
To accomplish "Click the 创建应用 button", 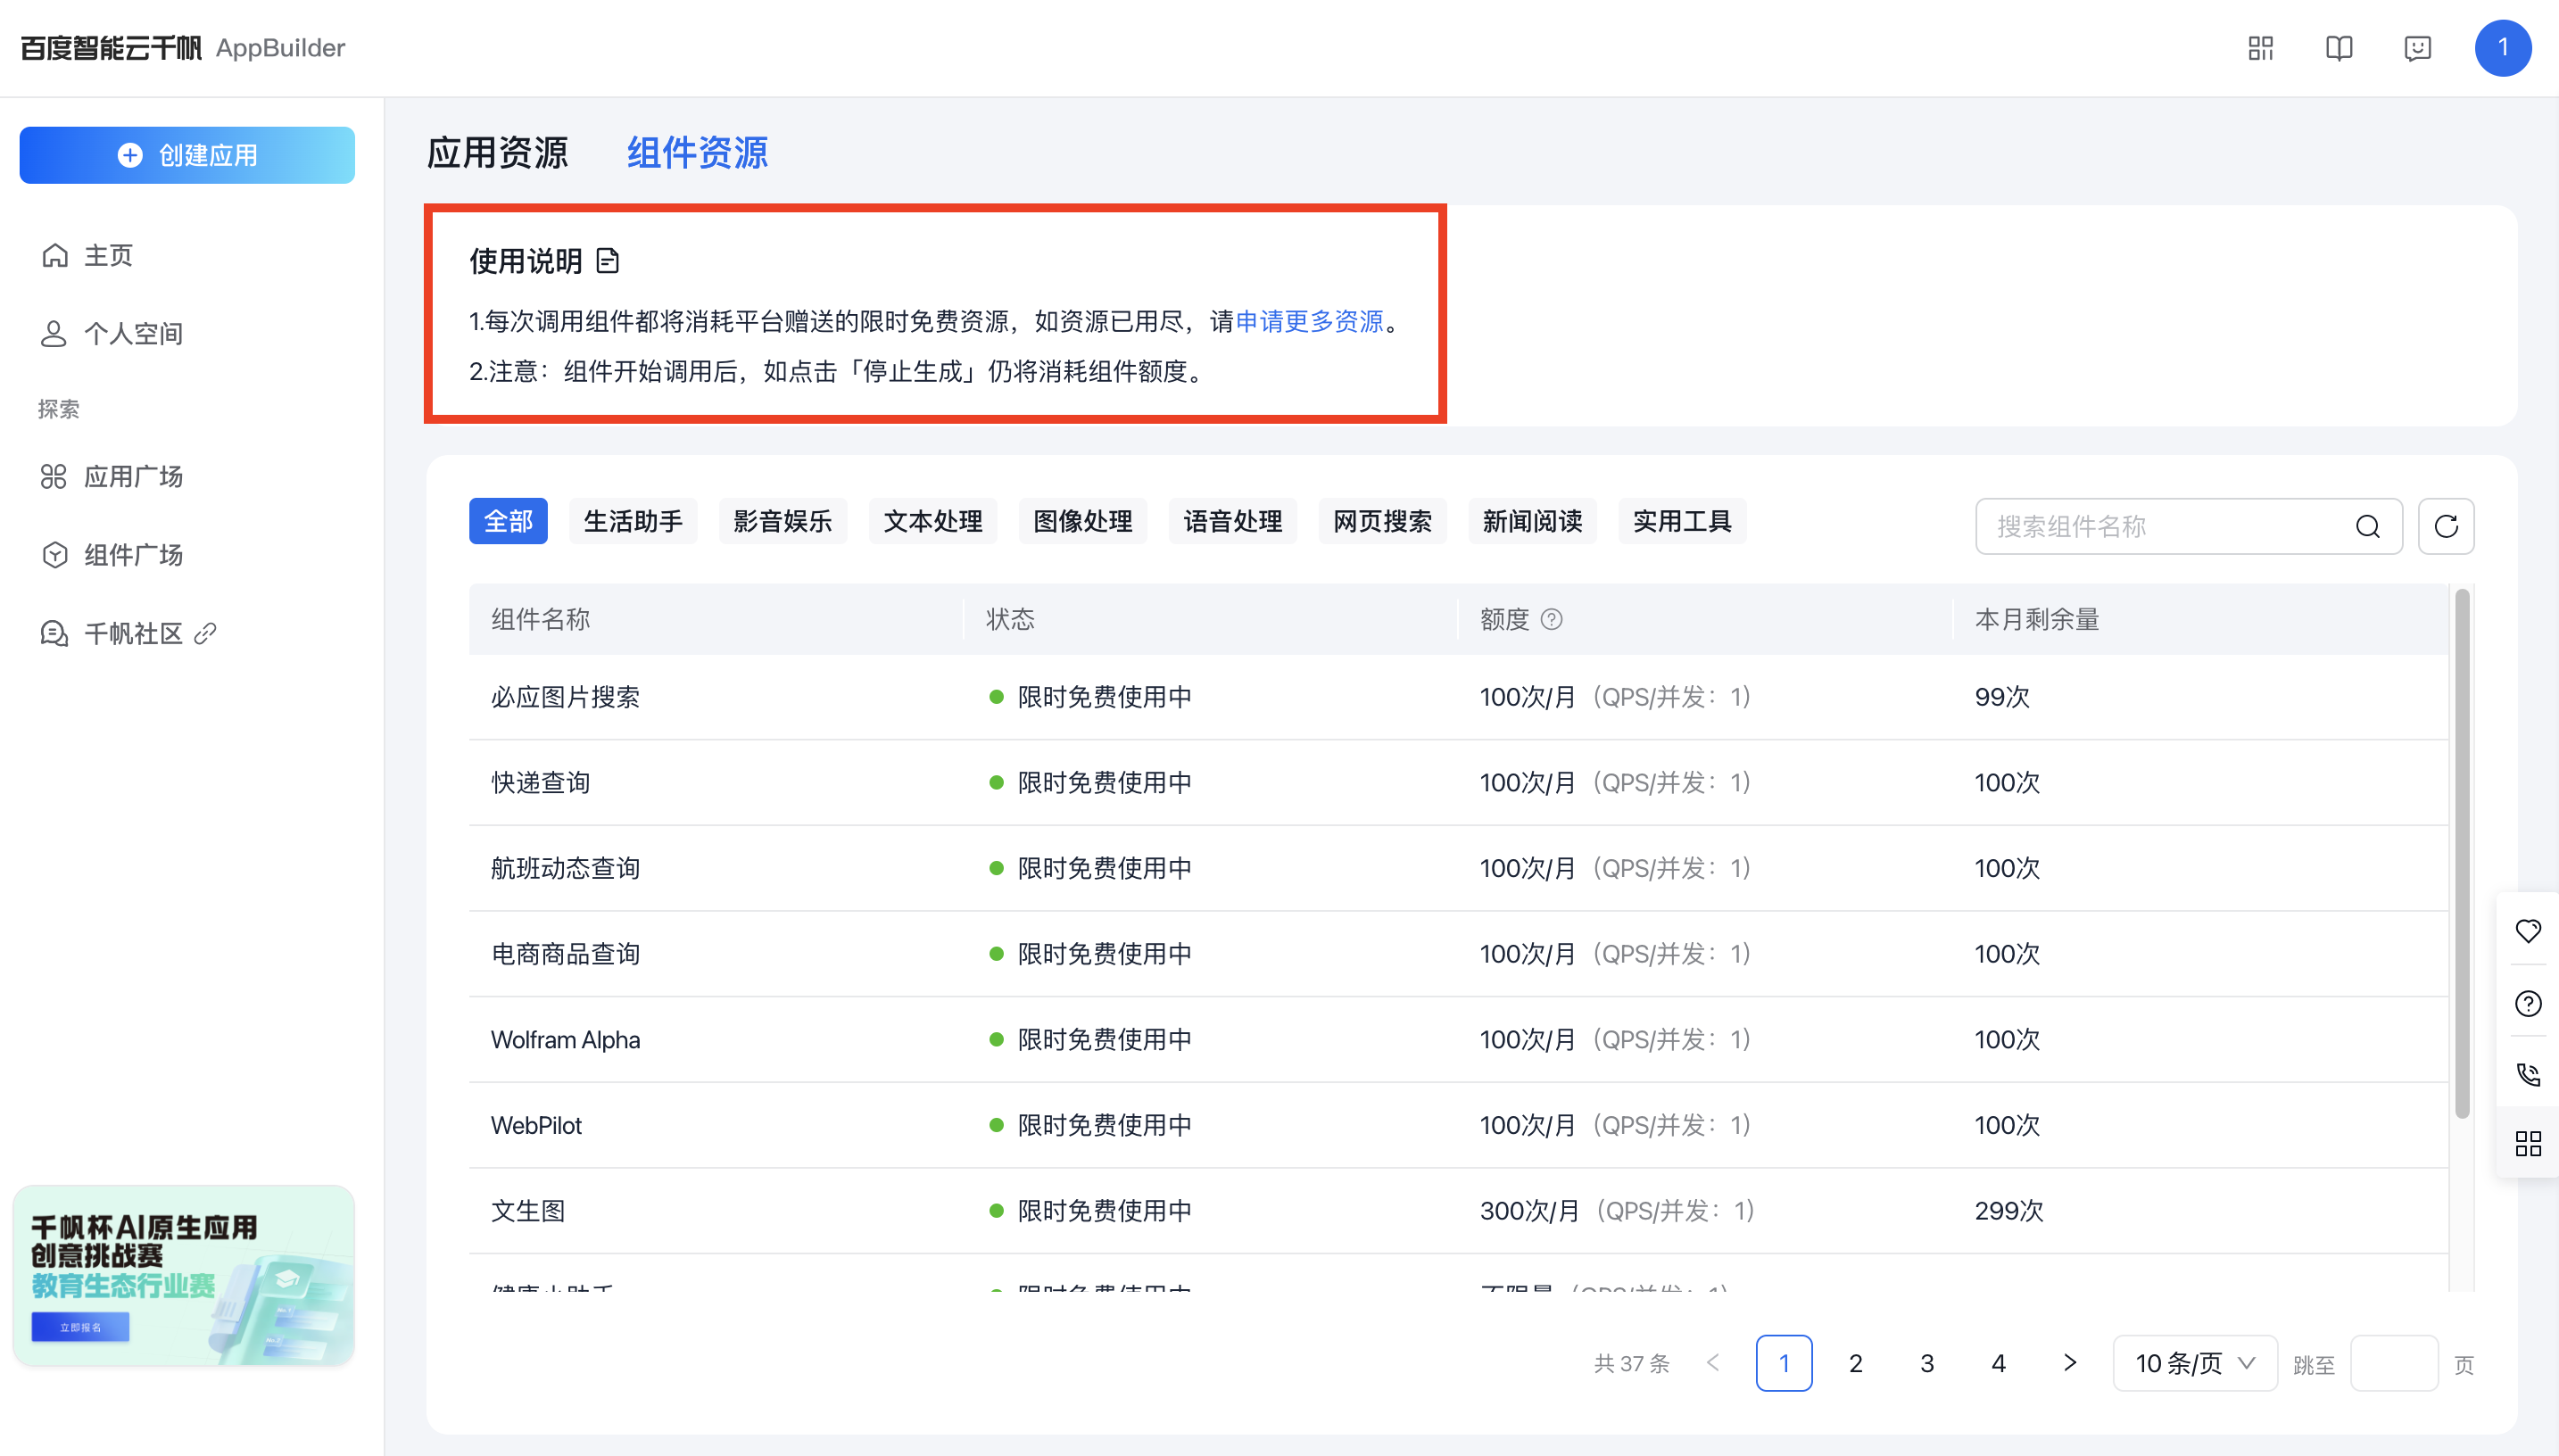I will point(187,155).
